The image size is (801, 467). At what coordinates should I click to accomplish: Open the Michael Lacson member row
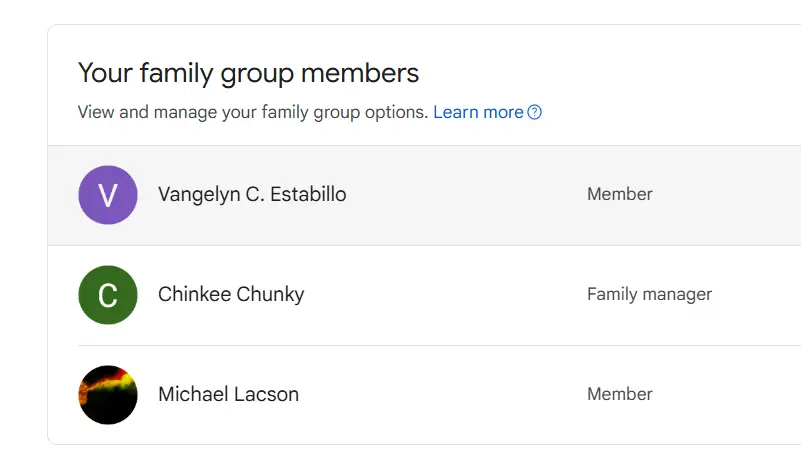click(424, 395)
